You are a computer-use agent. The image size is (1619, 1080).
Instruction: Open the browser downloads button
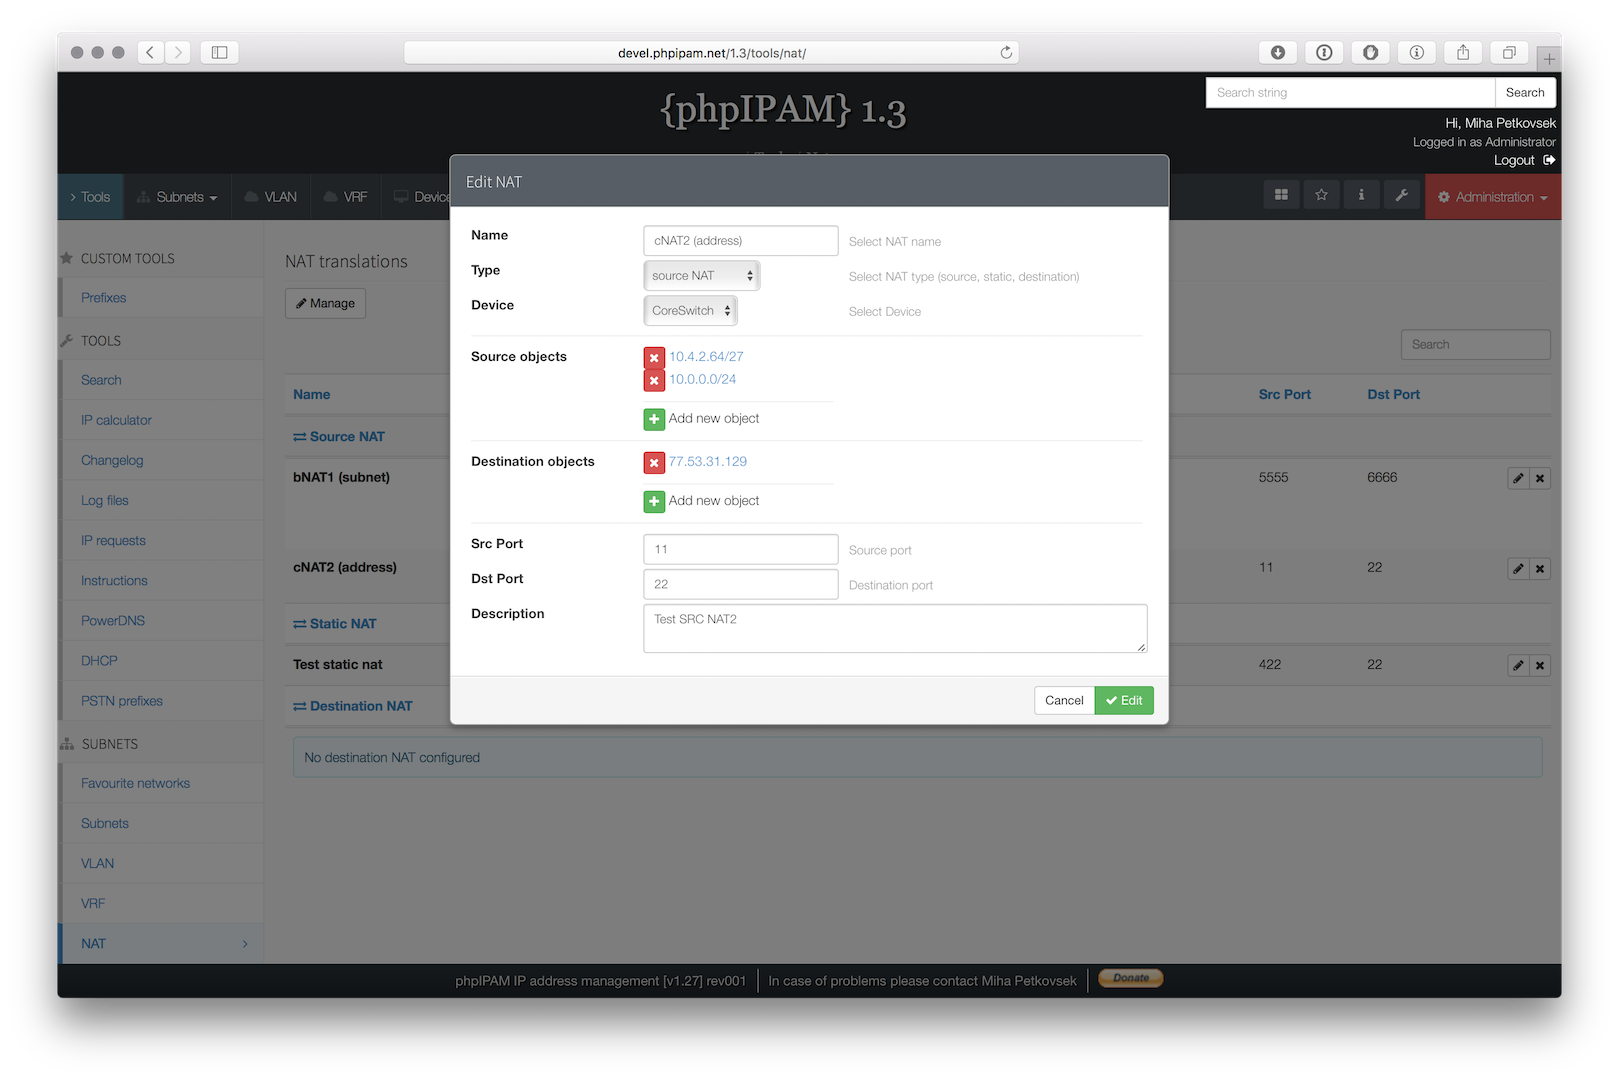tap(1278, 52)
